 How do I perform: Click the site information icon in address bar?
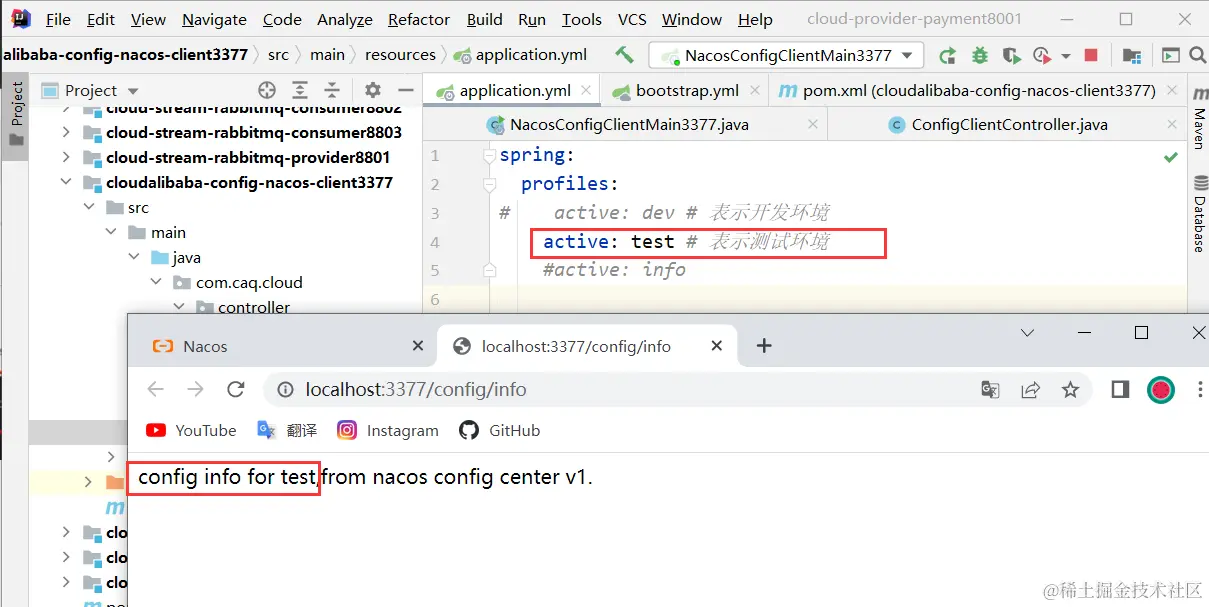pyautogui.click(x=285, y=389)
